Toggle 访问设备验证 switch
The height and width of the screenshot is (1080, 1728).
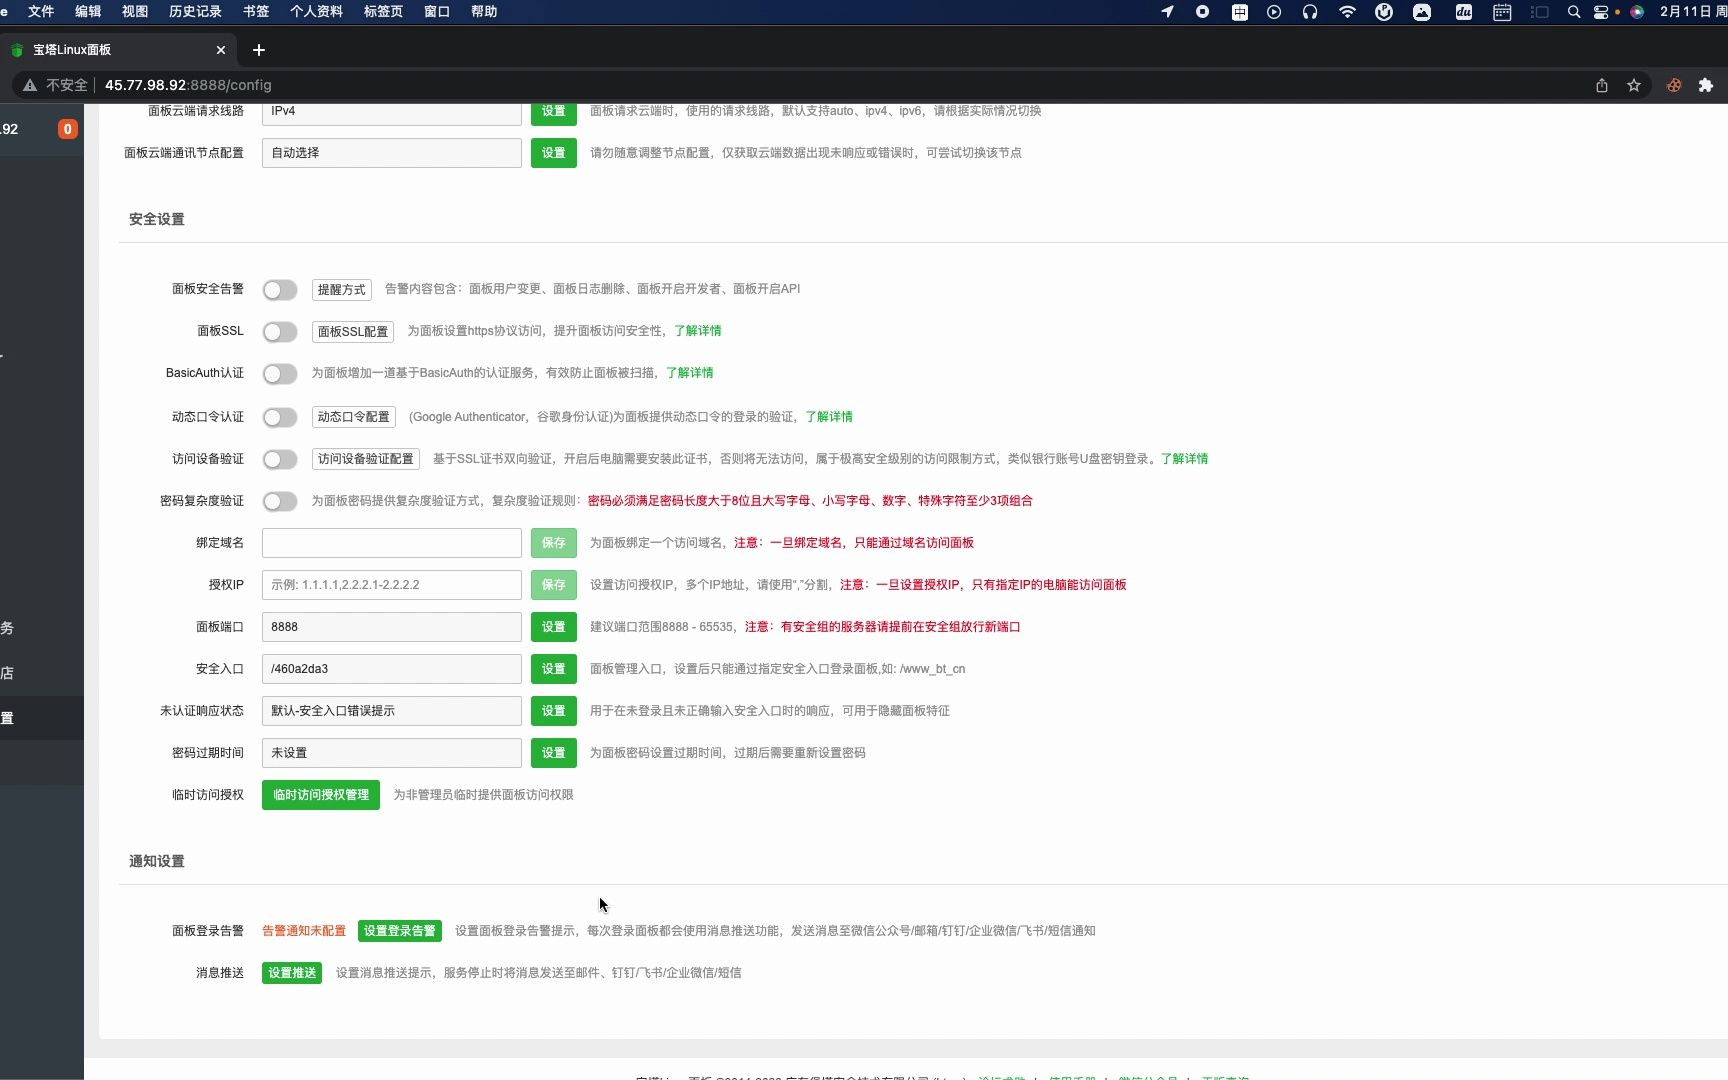(x=280, y=460)
